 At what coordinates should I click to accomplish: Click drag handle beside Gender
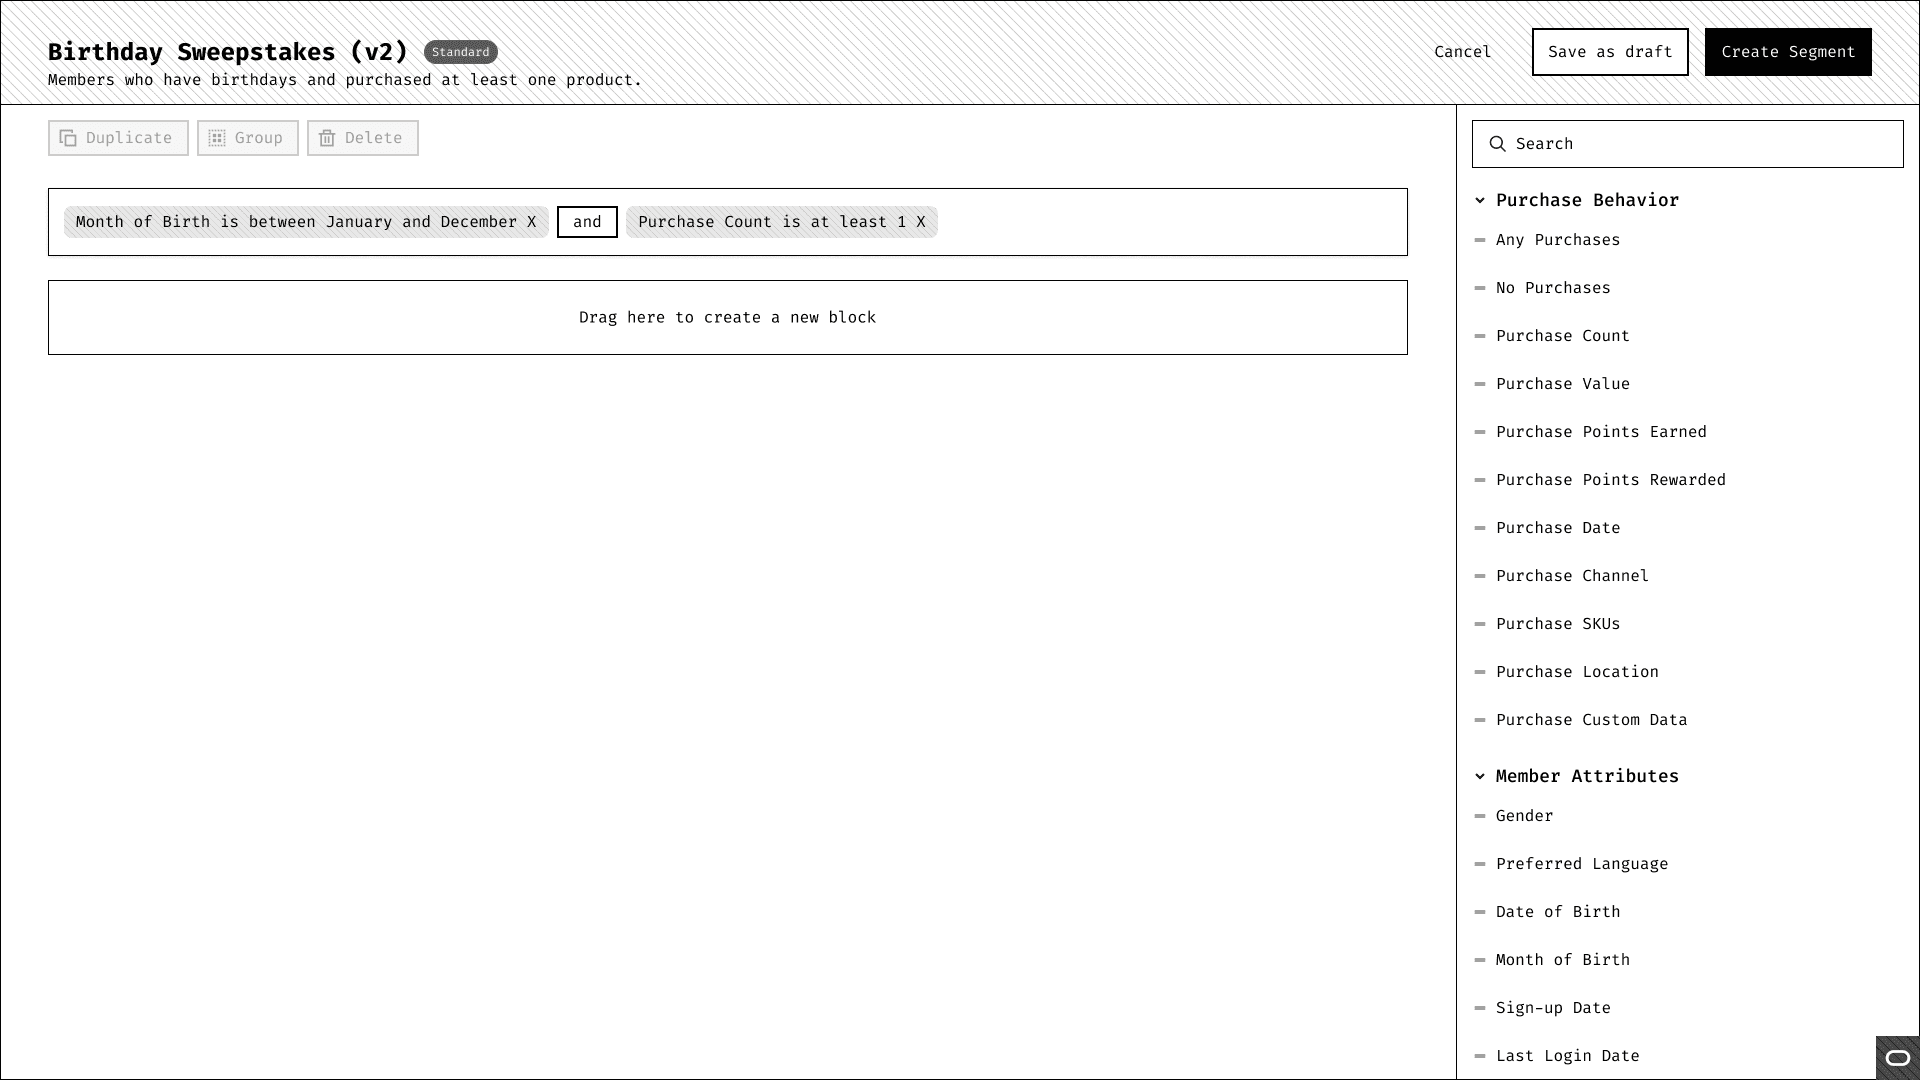[x=1480, y=816]
